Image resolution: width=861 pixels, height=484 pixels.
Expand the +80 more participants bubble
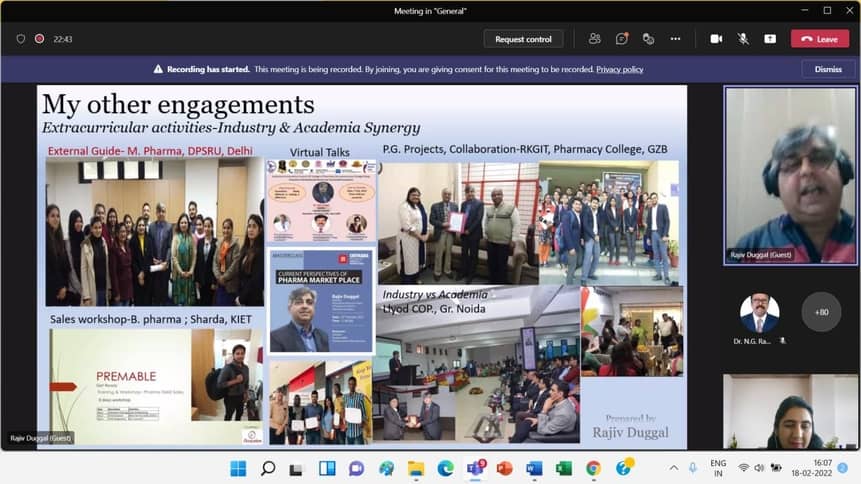pyautogui.click(x=821, y=312)
